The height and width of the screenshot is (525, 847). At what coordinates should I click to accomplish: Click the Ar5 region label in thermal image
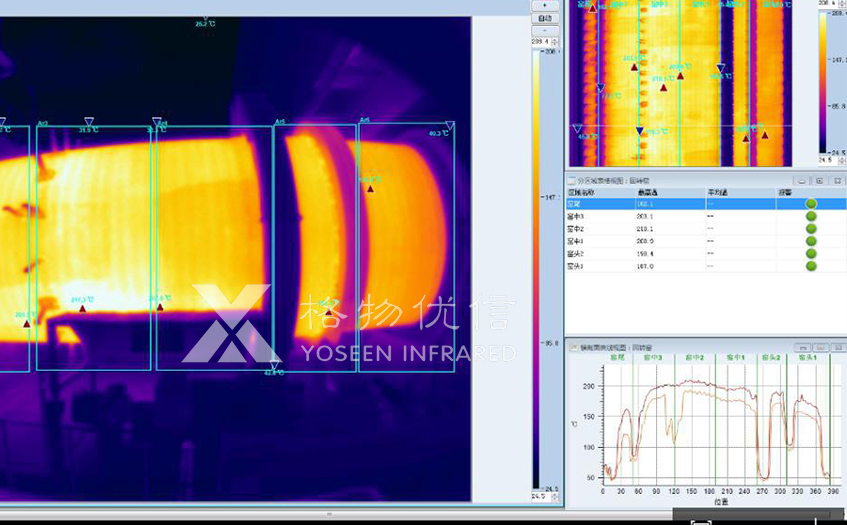(x=280, y=122)
